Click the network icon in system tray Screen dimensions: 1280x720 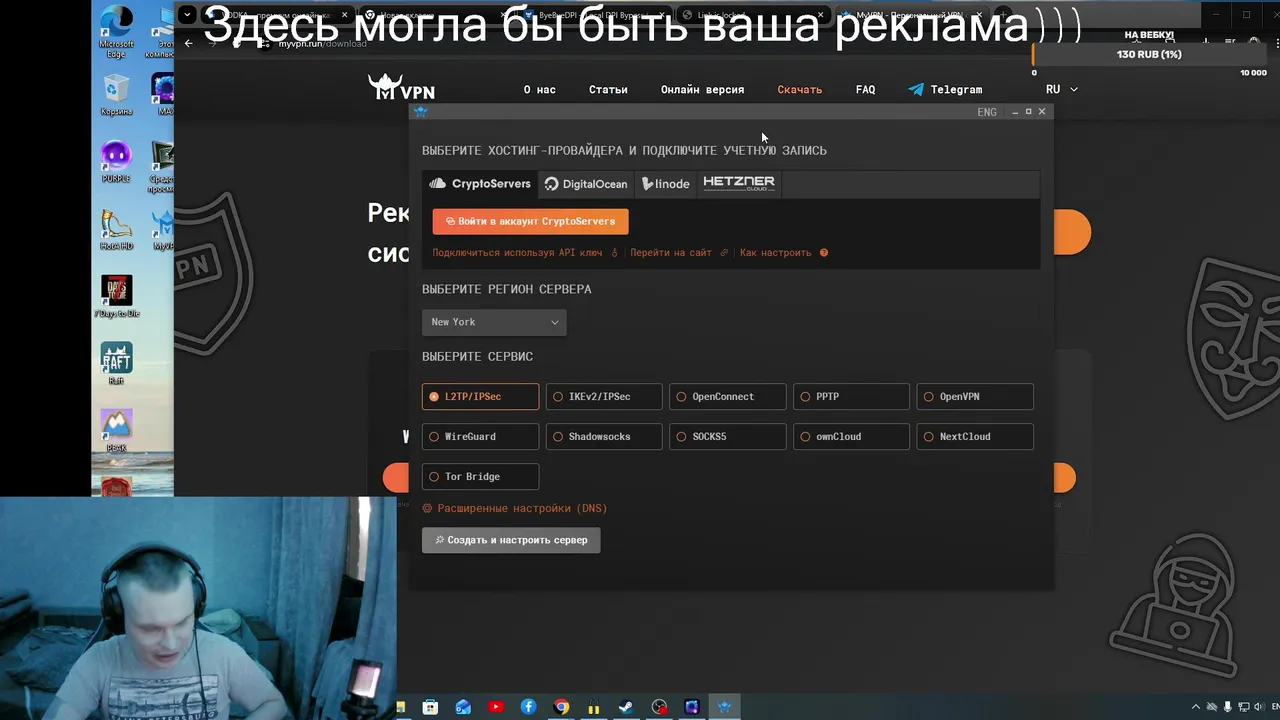pos(1243,707)
